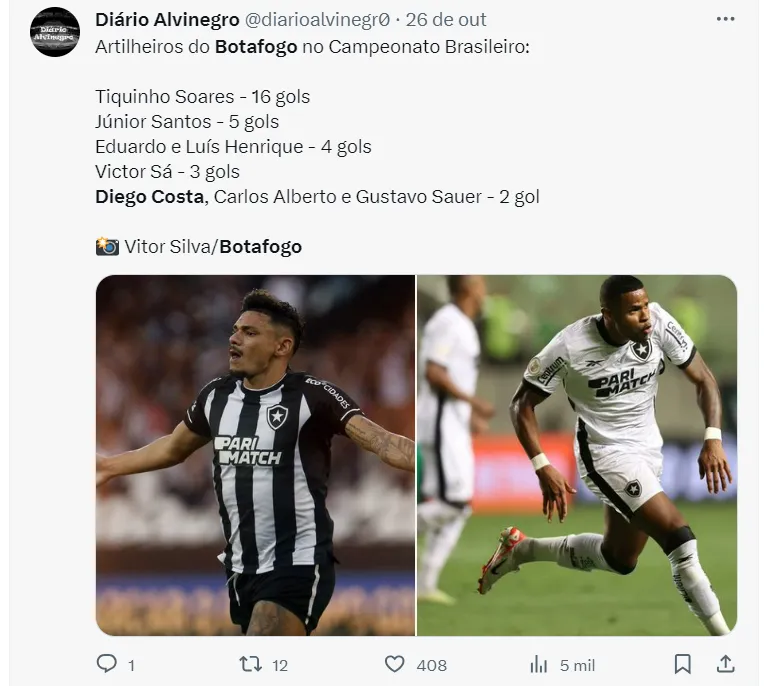This screenshot has height=686, width=767.
Task: Click the like count 408
Action: tap(431, 665)
